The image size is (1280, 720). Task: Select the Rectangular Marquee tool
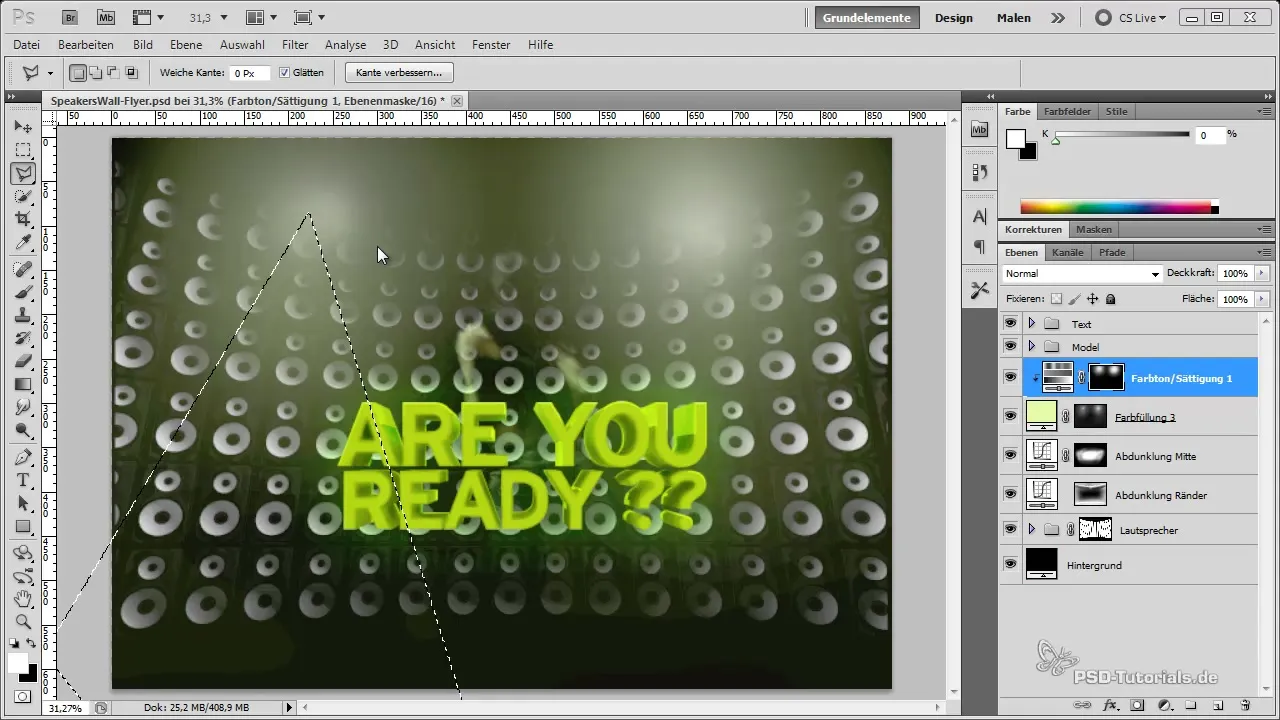click(x=23, y=150)
